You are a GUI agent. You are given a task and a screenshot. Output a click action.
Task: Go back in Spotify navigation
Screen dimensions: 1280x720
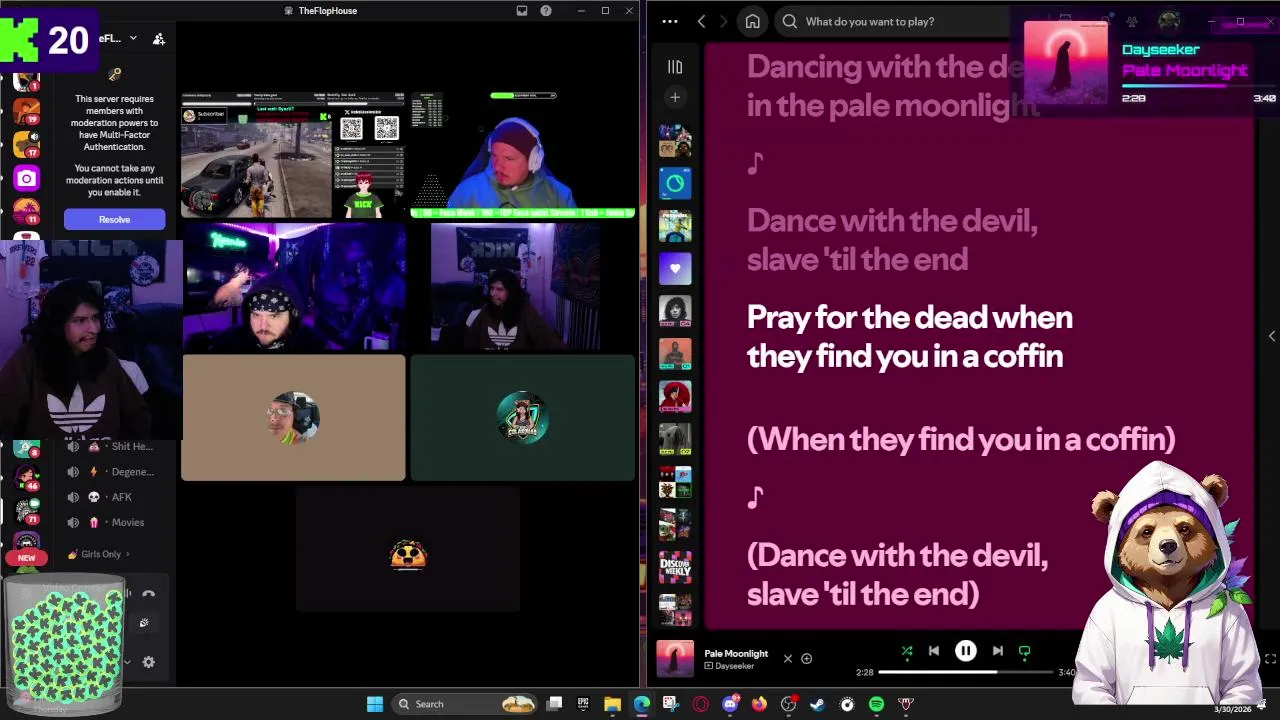point(701,21)
